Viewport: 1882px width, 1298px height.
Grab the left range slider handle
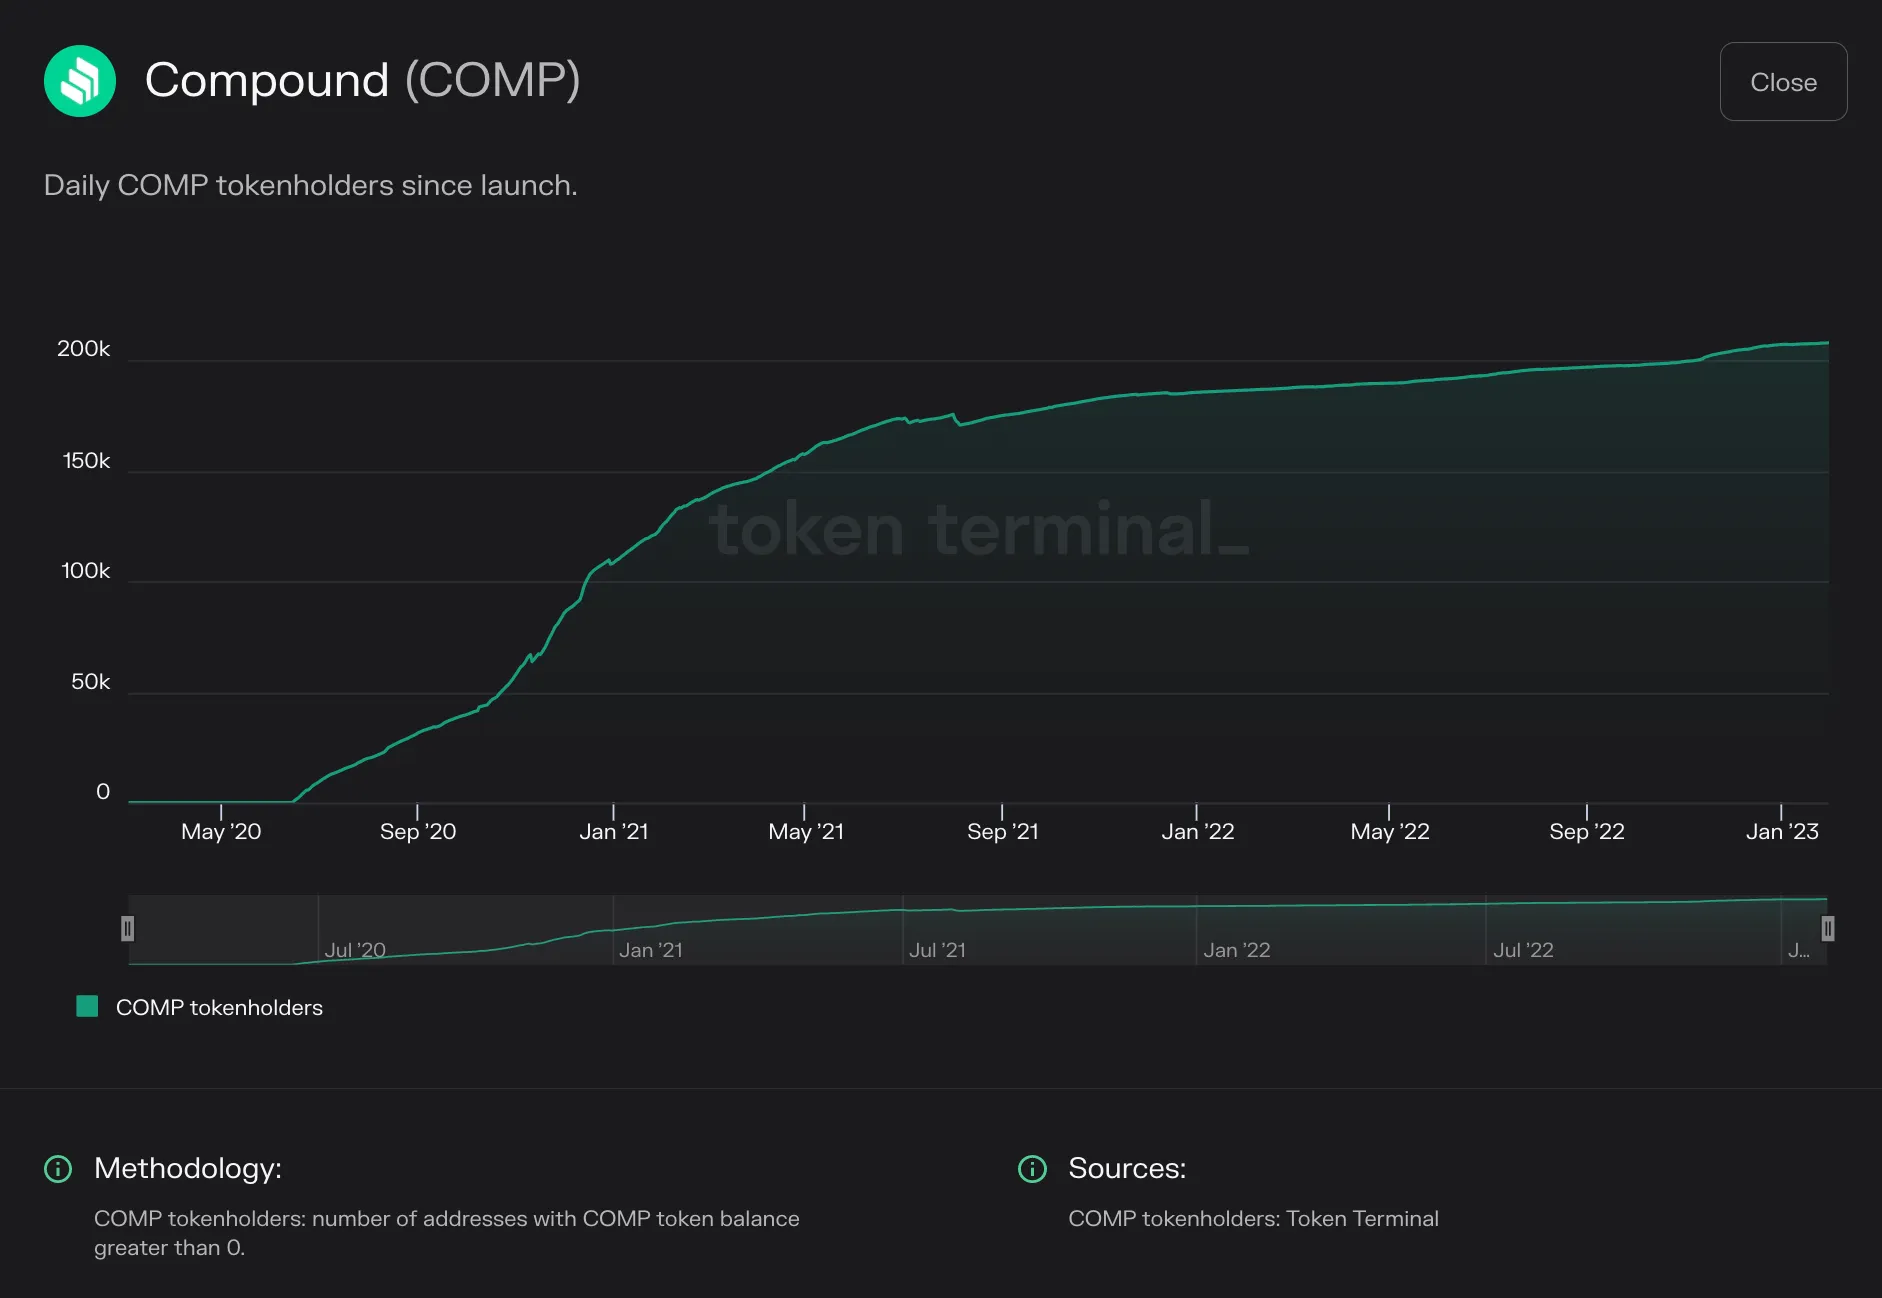pyautogui.click(x=128, y=929)
